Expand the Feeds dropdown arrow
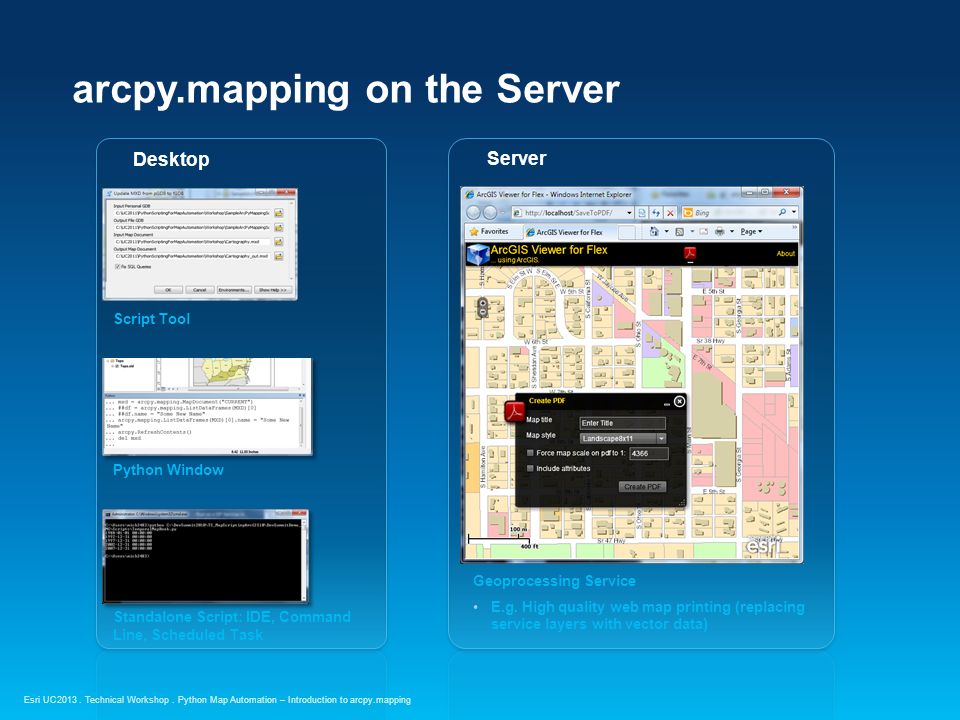Viewport: 960px width, 720px height. pos(692,231)
